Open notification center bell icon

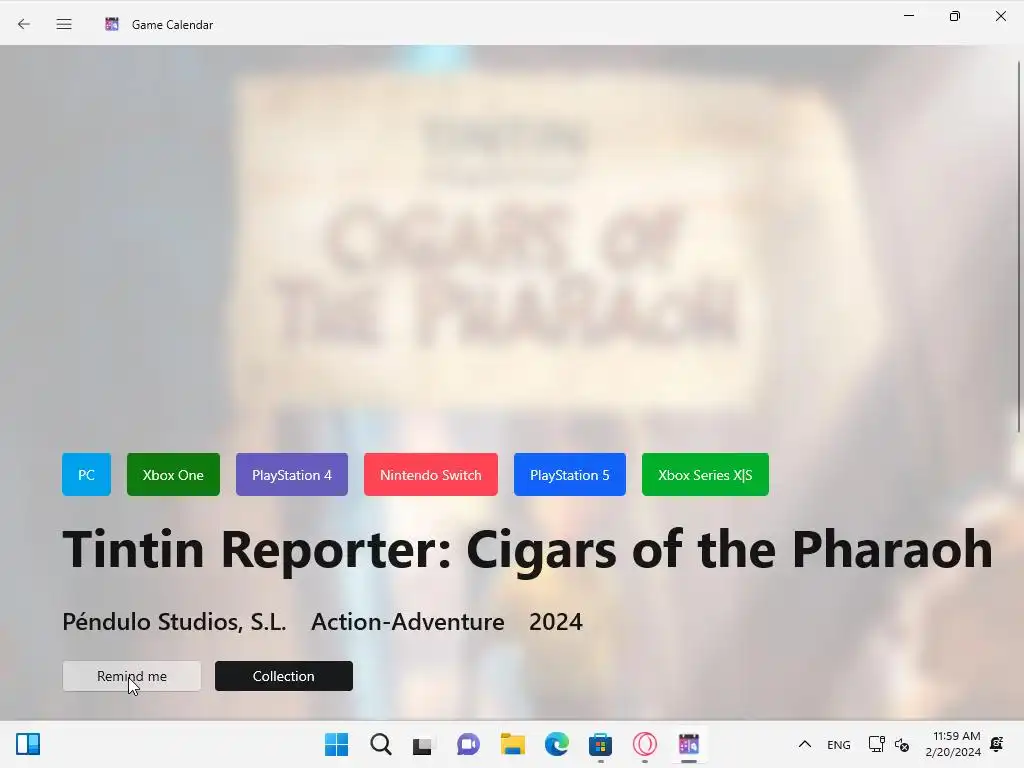(x=997, y=744)
